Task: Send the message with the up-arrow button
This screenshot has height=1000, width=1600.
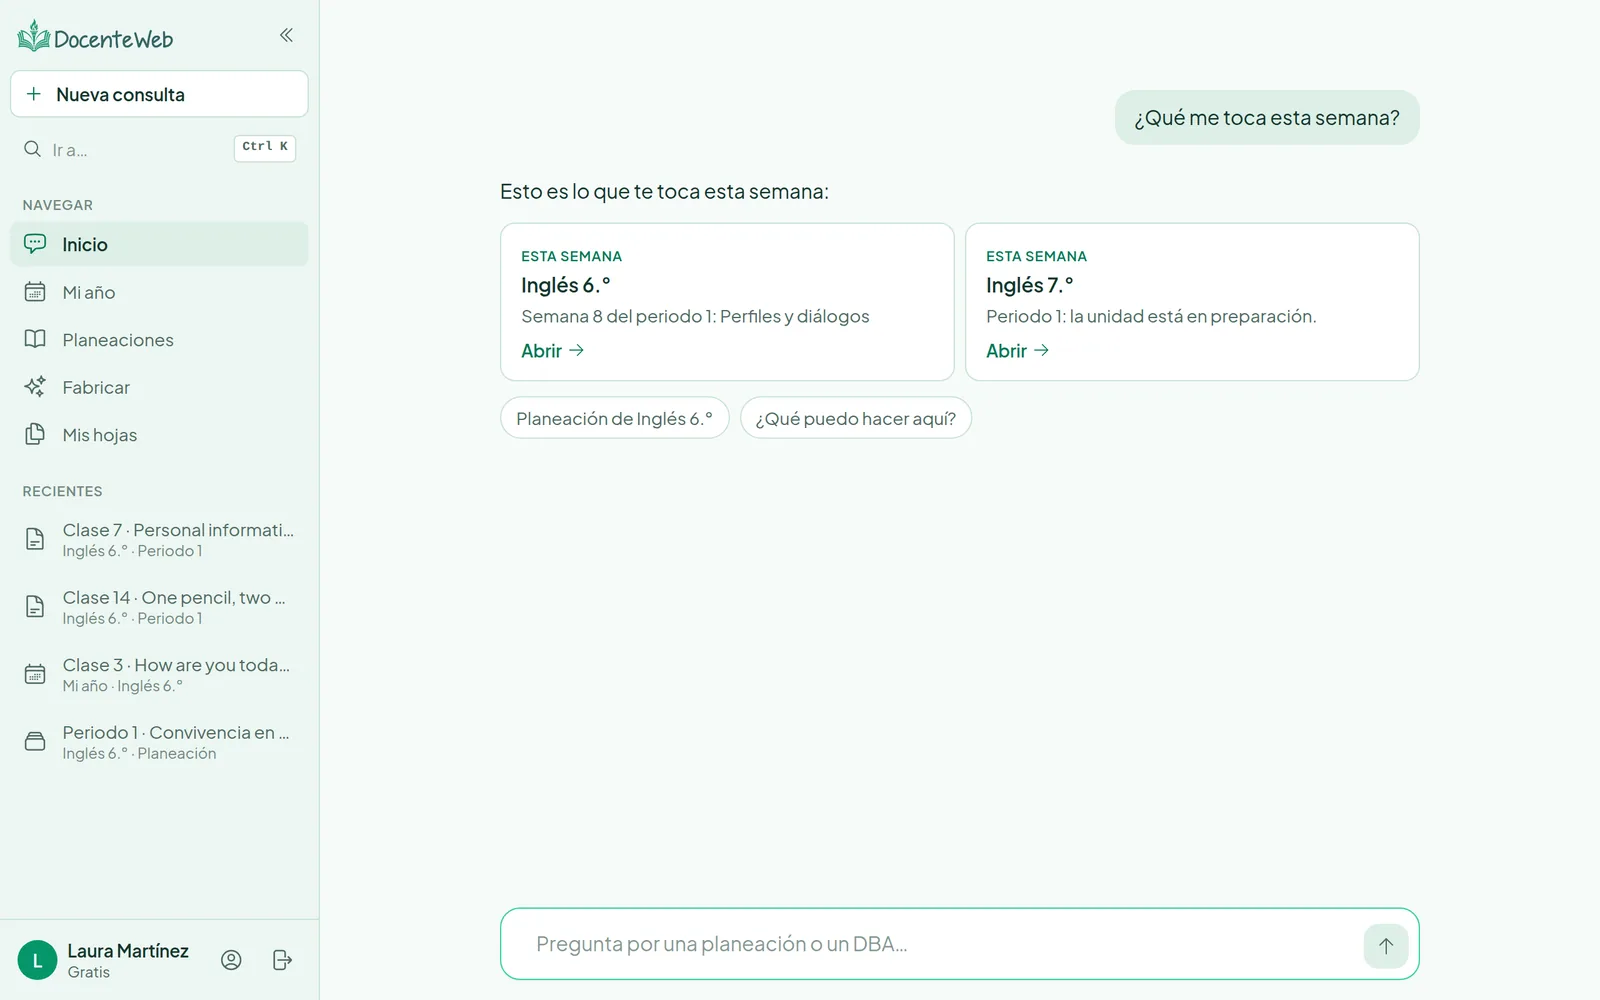Action: [x=1386, y=946]
